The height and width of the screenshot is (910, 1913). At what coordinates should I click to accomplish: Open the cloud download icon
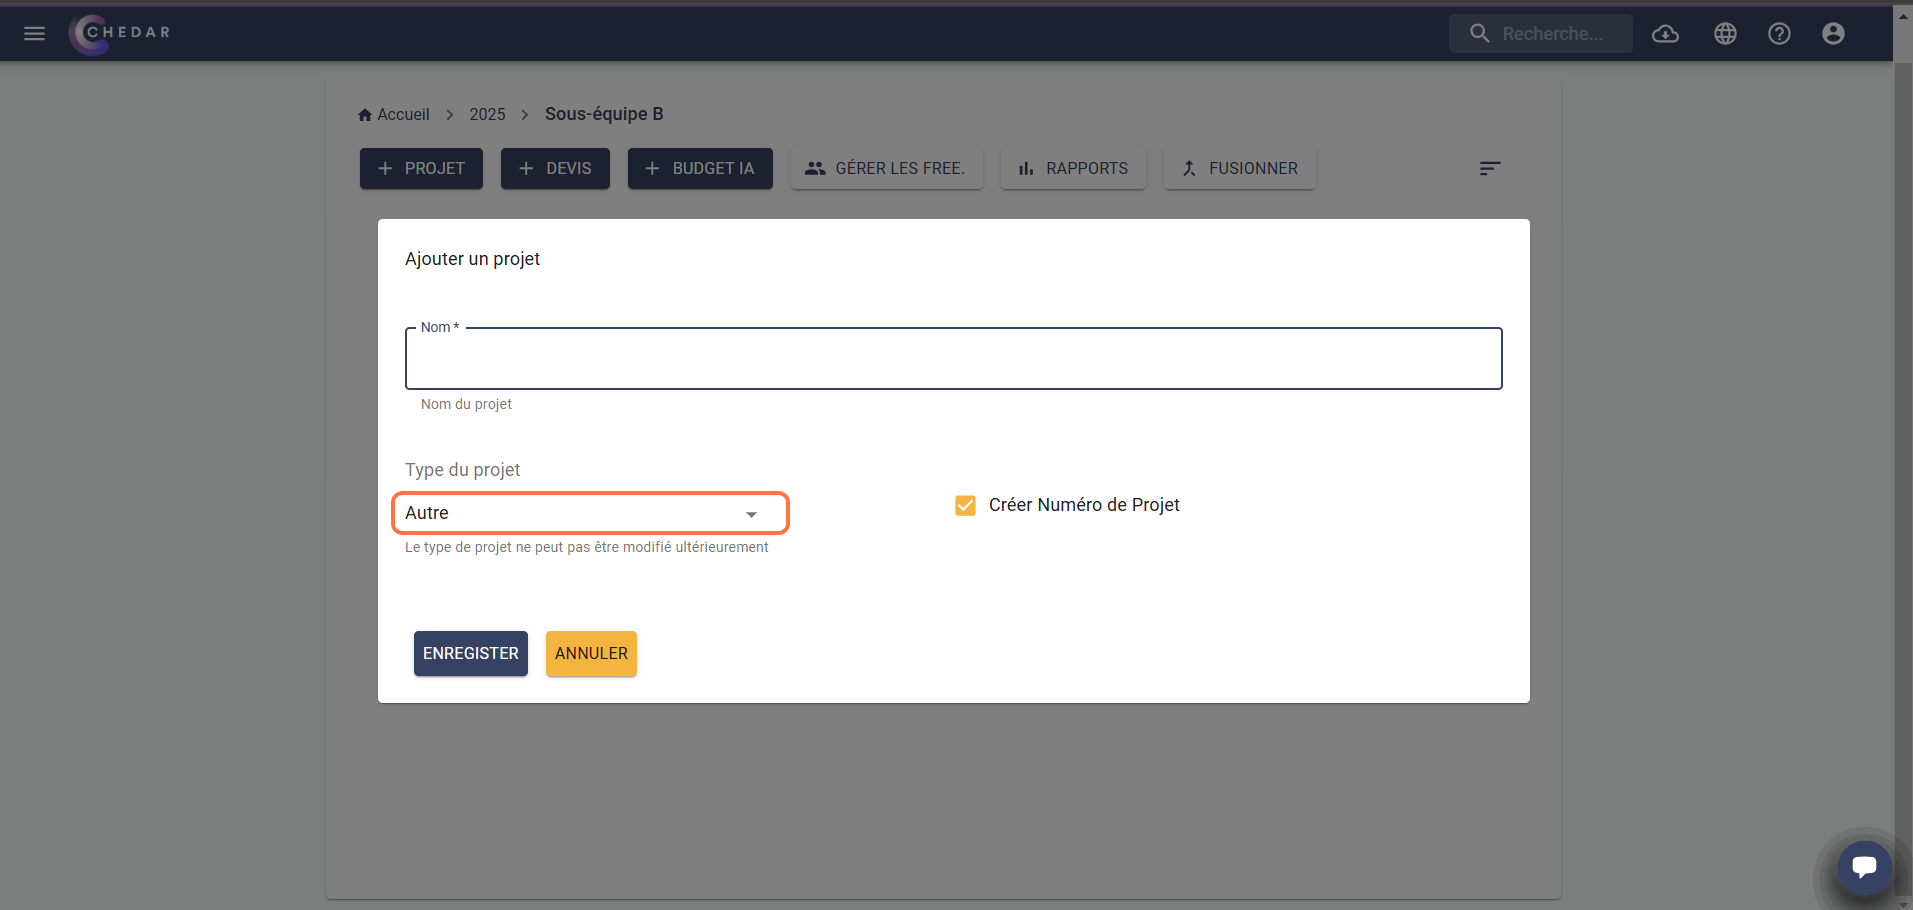pos(1665,33)
